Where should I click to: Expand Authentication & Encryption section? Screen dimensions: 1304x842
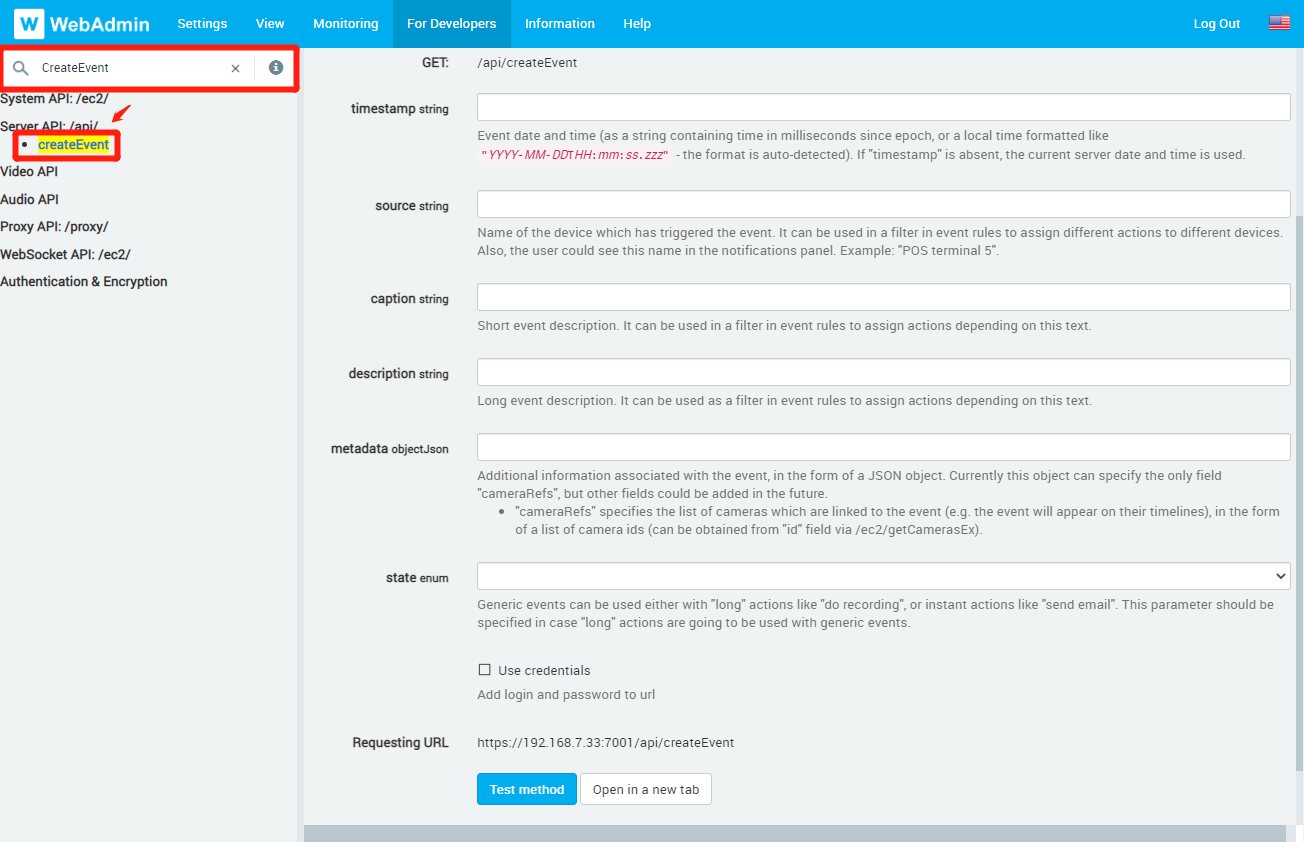click(x=84, y=282)
